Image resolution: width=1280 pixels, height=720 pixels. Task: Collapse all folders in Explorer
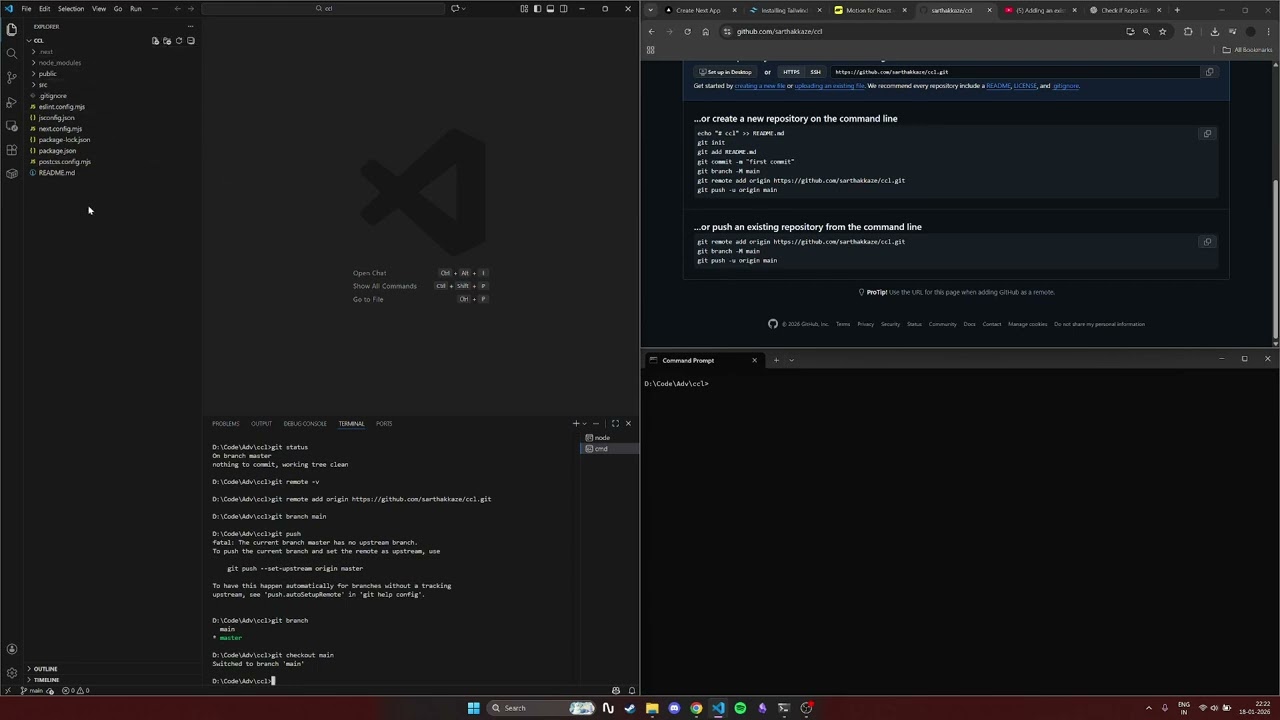point(191,41)
